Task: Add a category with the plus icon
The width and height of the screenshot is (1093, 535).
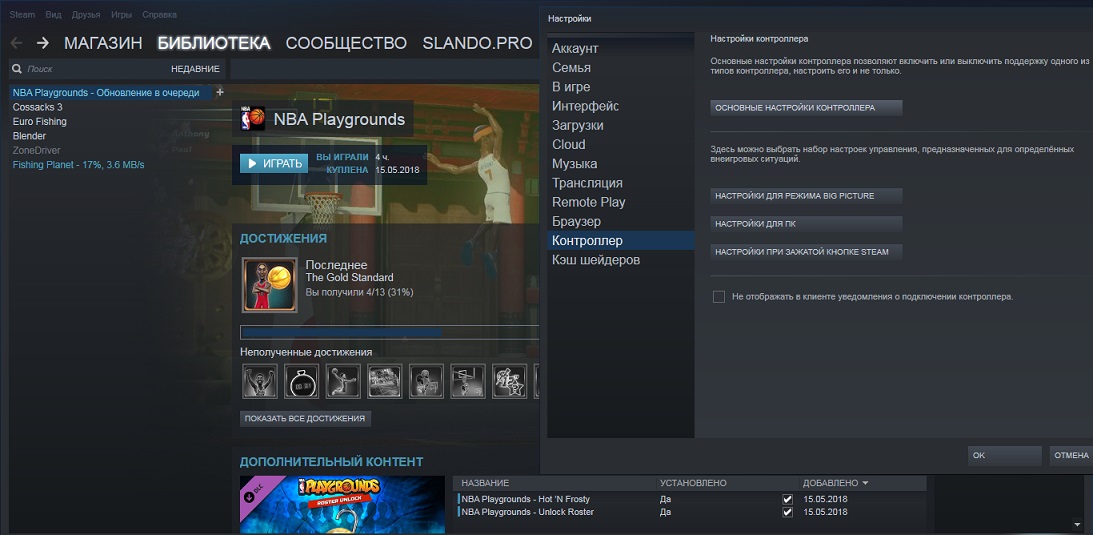Action: [220, 92]
